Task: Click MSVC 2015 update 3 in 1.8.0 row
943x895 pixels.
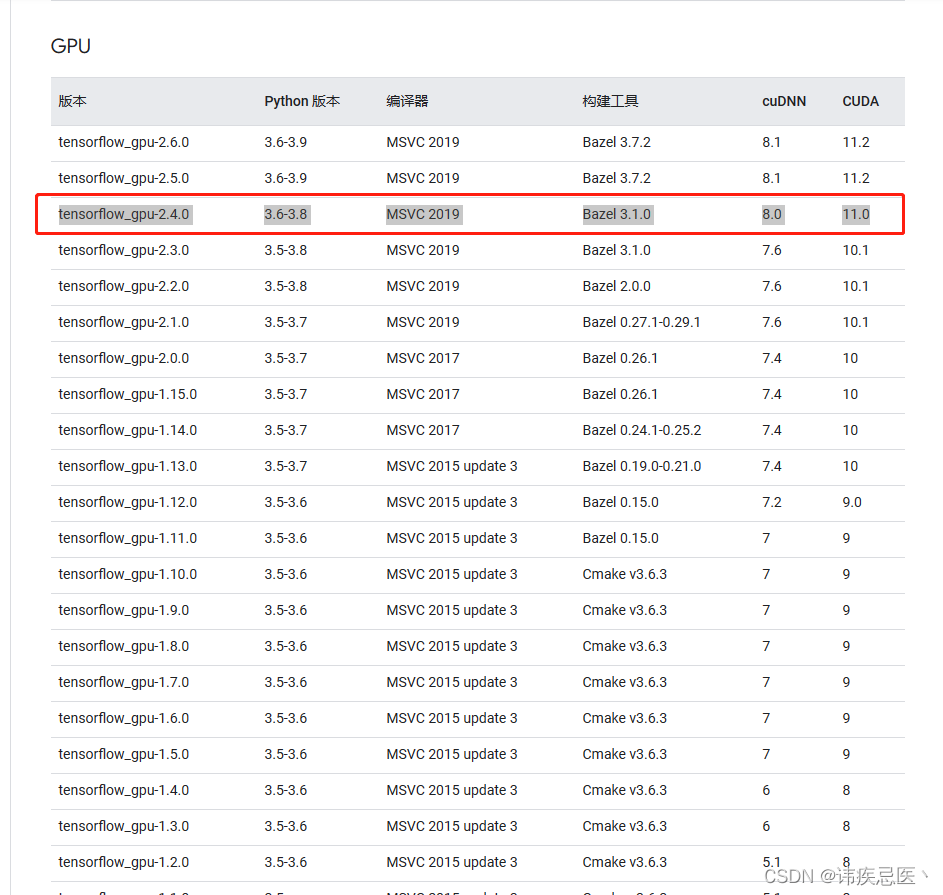Action: click(452, 647)
